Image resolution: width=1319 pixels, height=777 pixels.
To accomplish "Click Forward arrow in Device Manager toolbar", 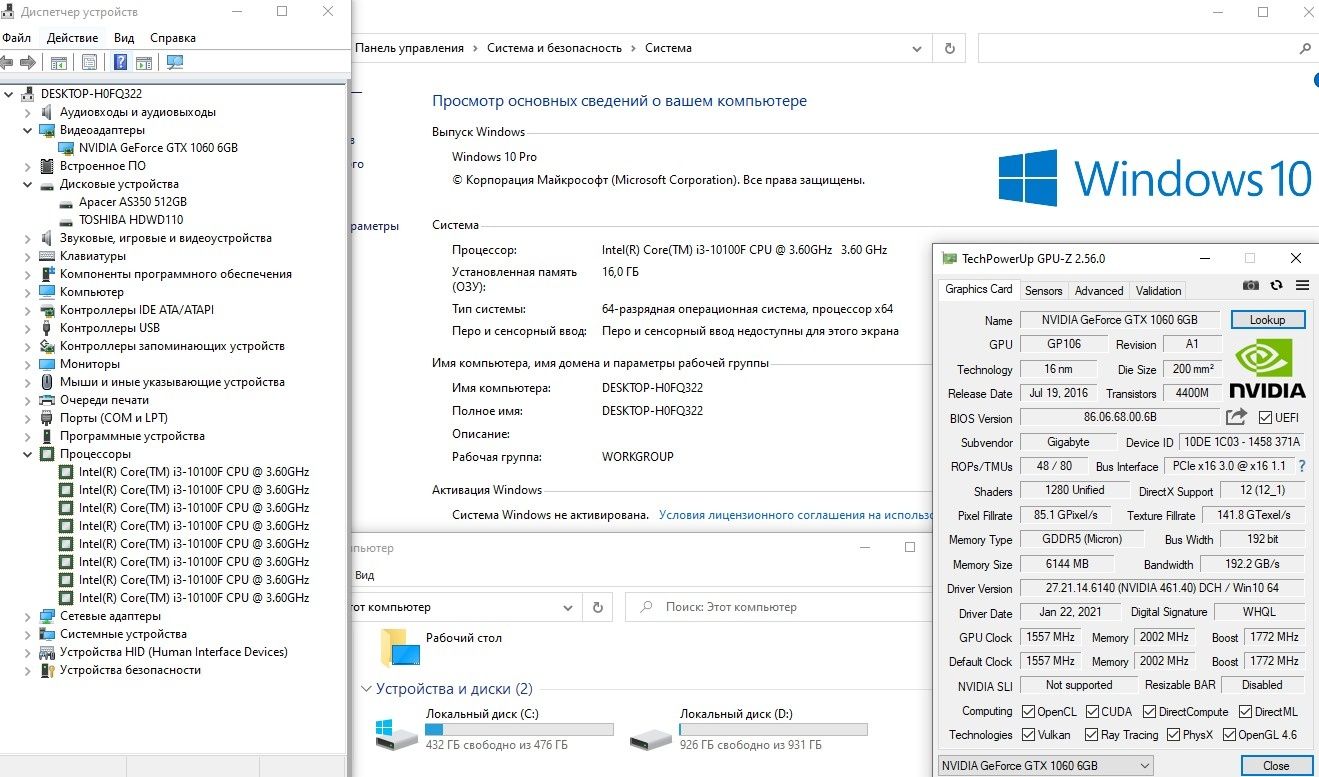I will click(28, 62).
